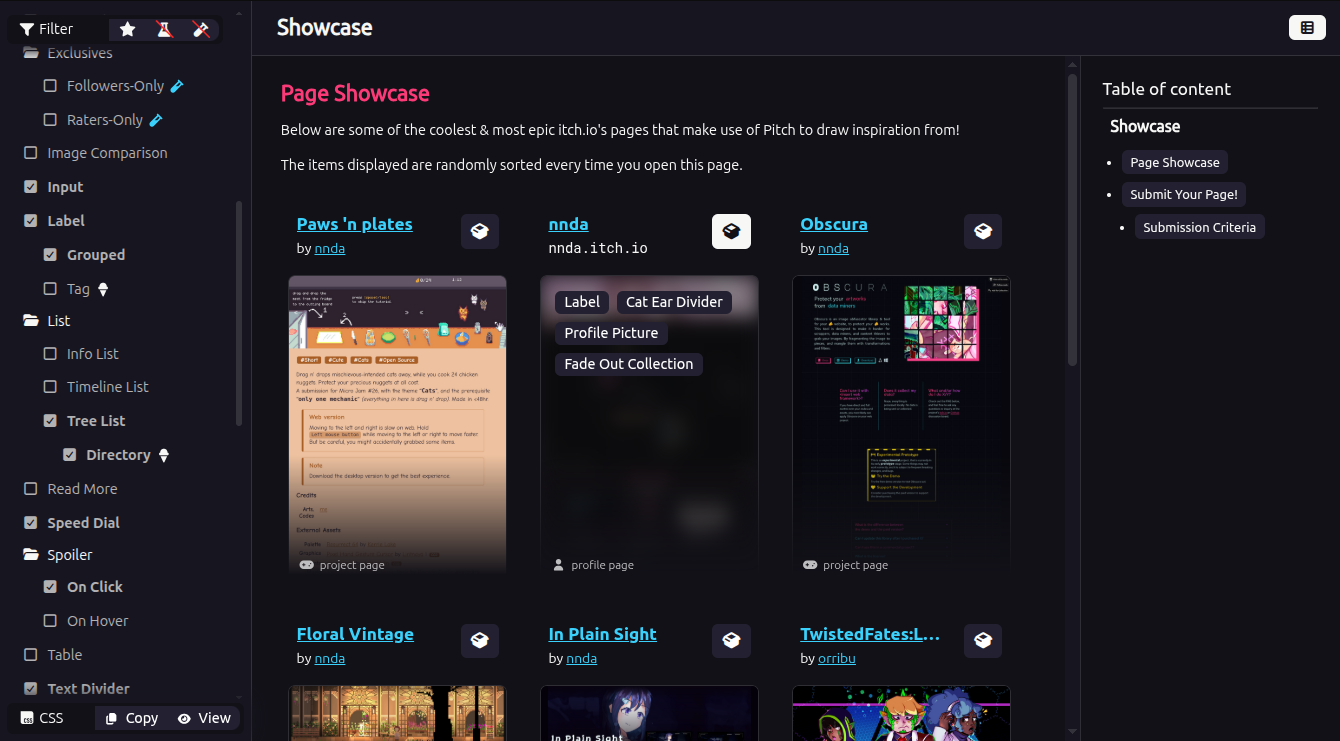Click the table of content toggle icon

point(1307,28)
